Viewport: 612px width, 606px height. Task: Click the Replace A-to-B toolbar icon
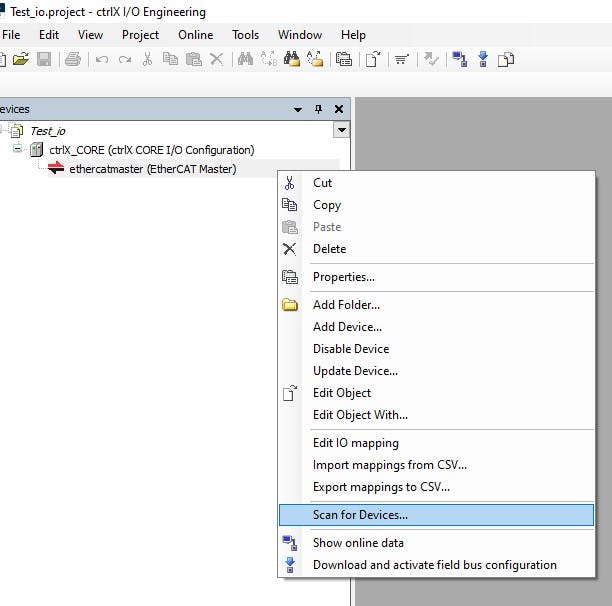pos(269,59)
